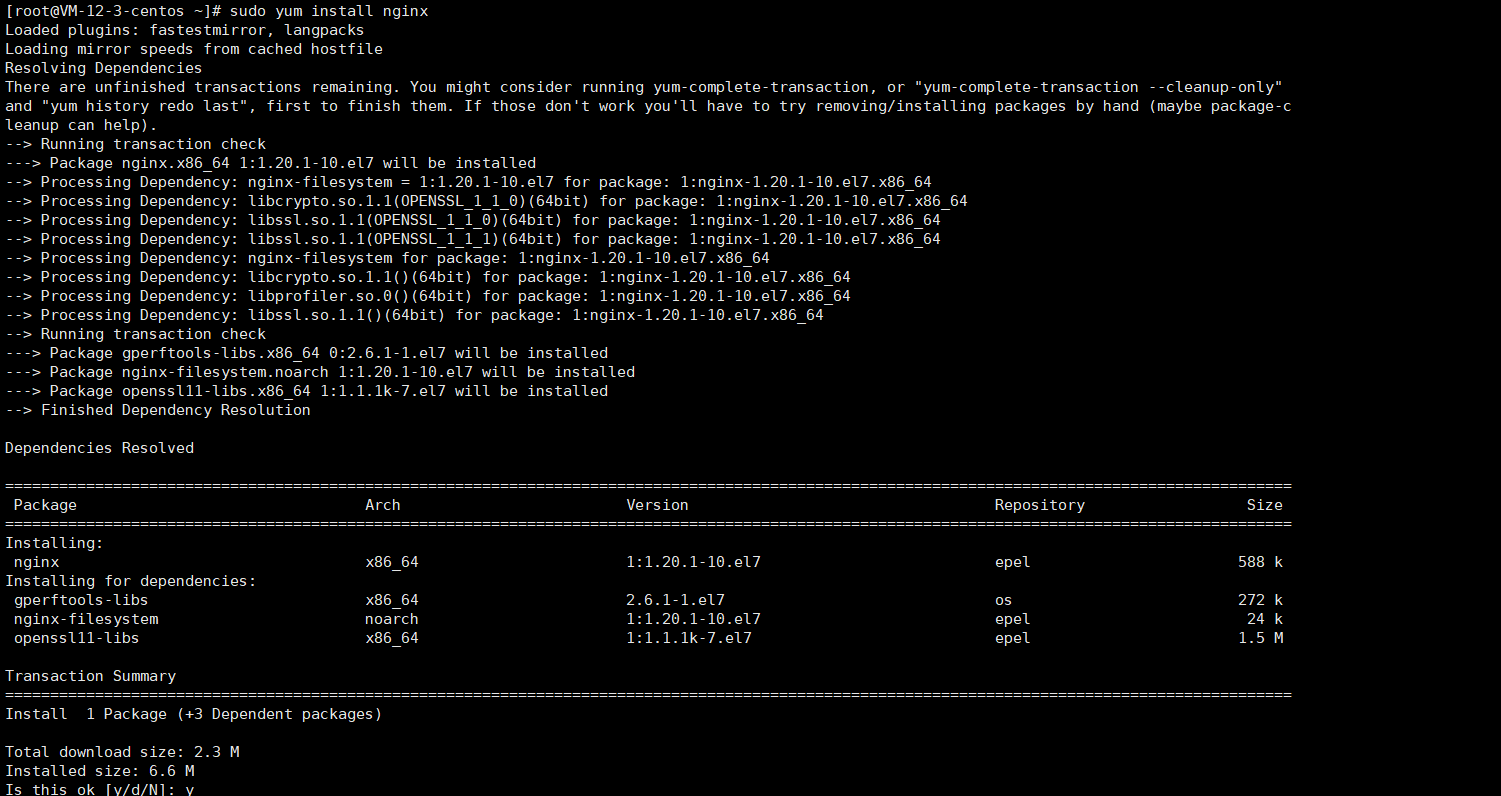Click the 'Installing for dependencies:' label

131,581
